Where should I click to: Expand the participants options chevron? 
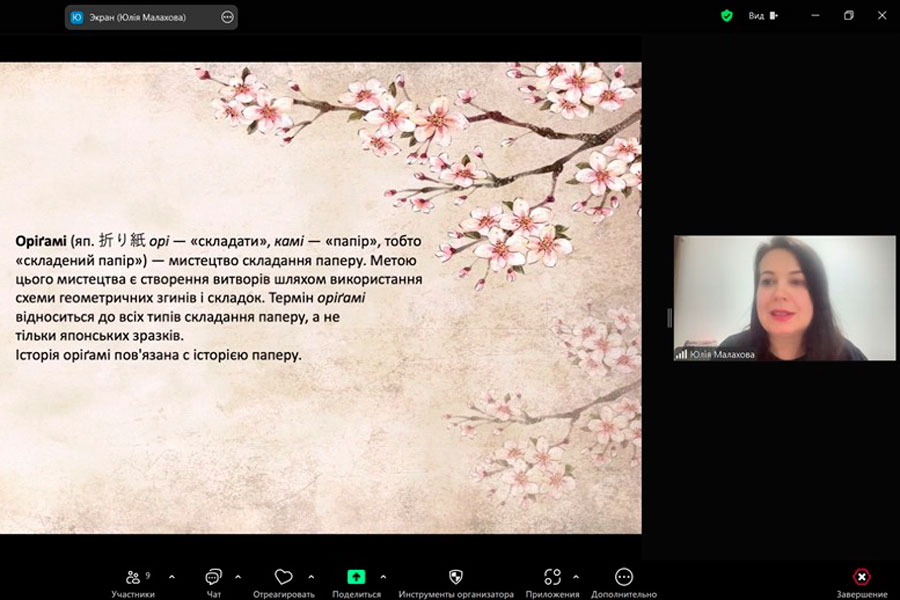[172, 577]
